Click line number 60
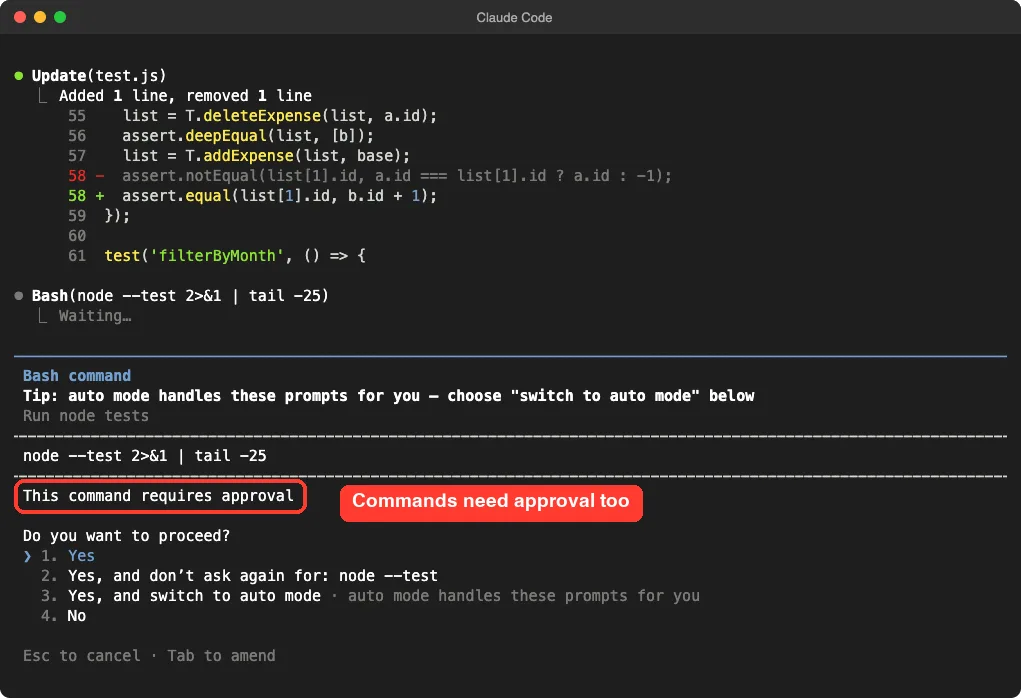This screenshot has height=698, width=1021. pyautogui.click(x=77, y=236)
